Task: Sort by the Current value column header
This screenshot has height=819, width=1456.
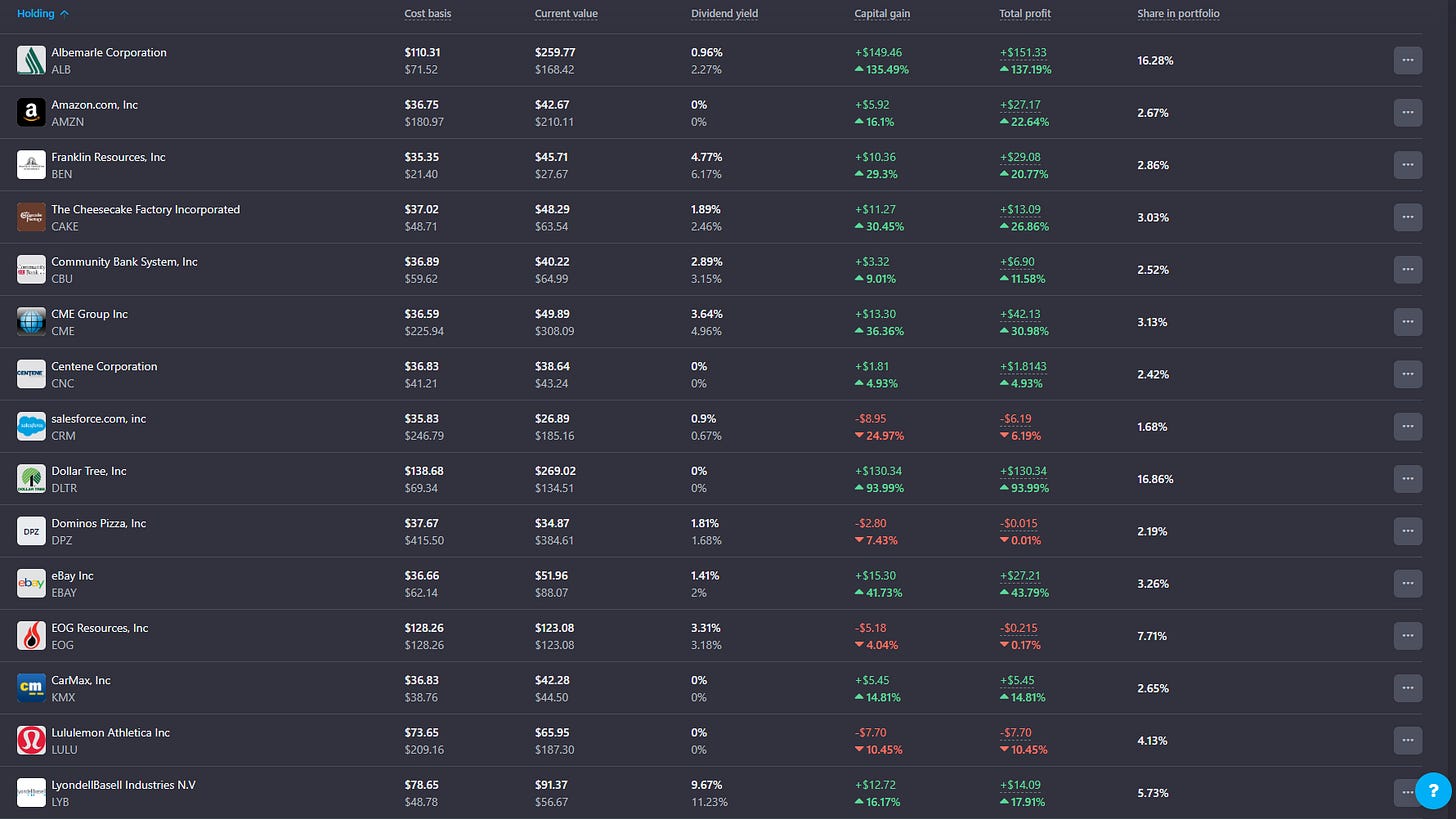Action: 567,14
